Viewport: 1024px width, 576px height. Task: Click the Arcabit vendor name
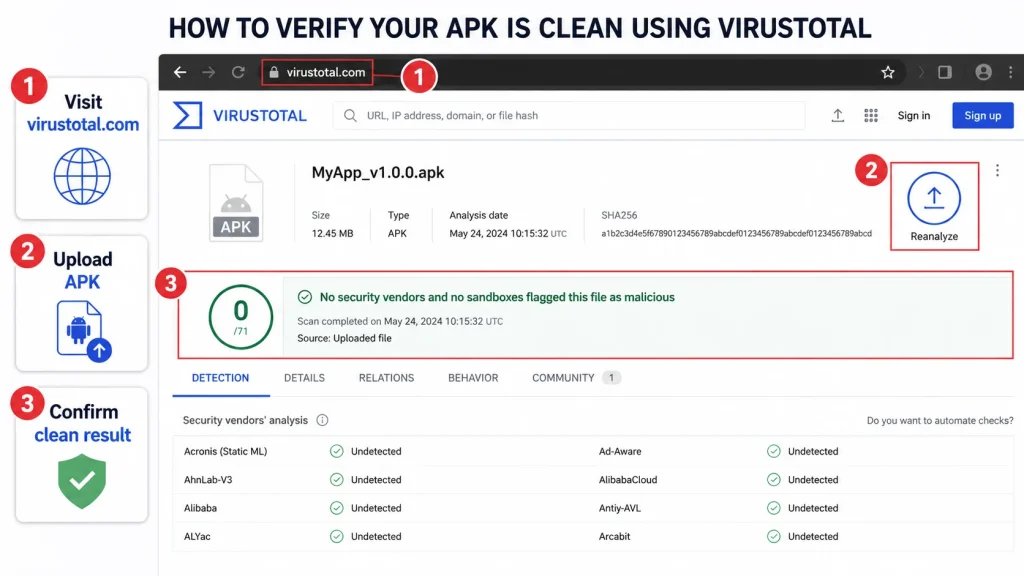(x=615, y=536)
